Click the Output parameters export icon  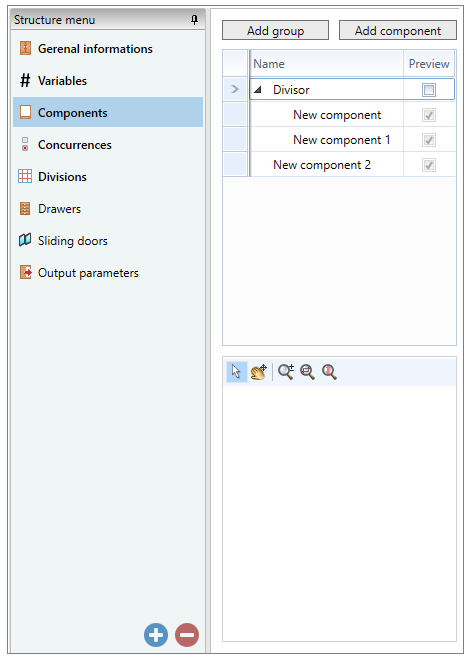26,272
